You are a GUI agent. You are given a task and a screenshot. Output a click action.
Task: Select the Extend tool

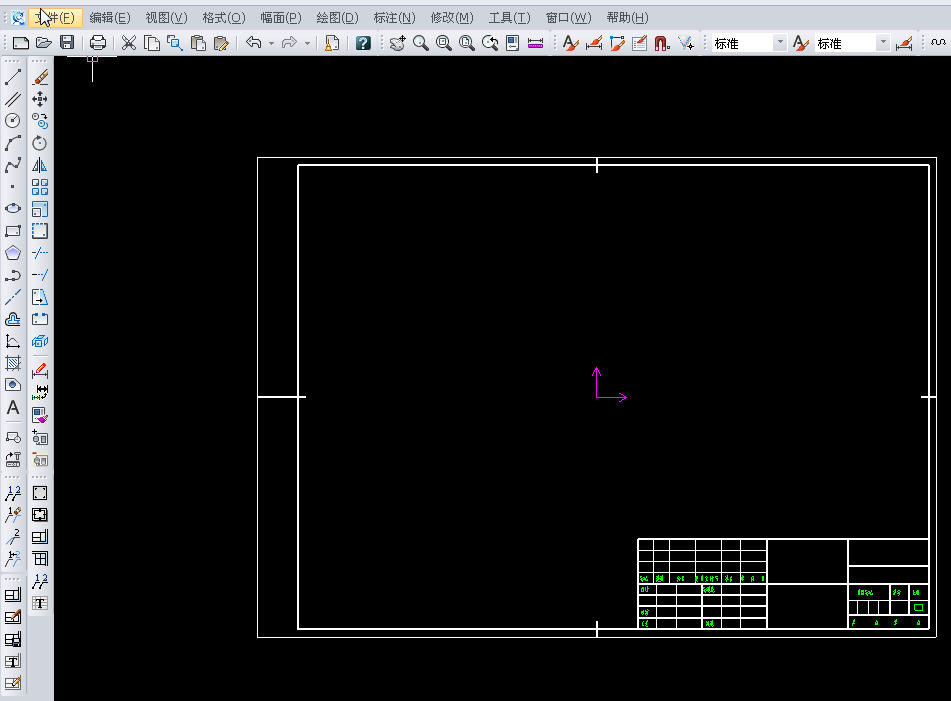[x=40, y=275]
